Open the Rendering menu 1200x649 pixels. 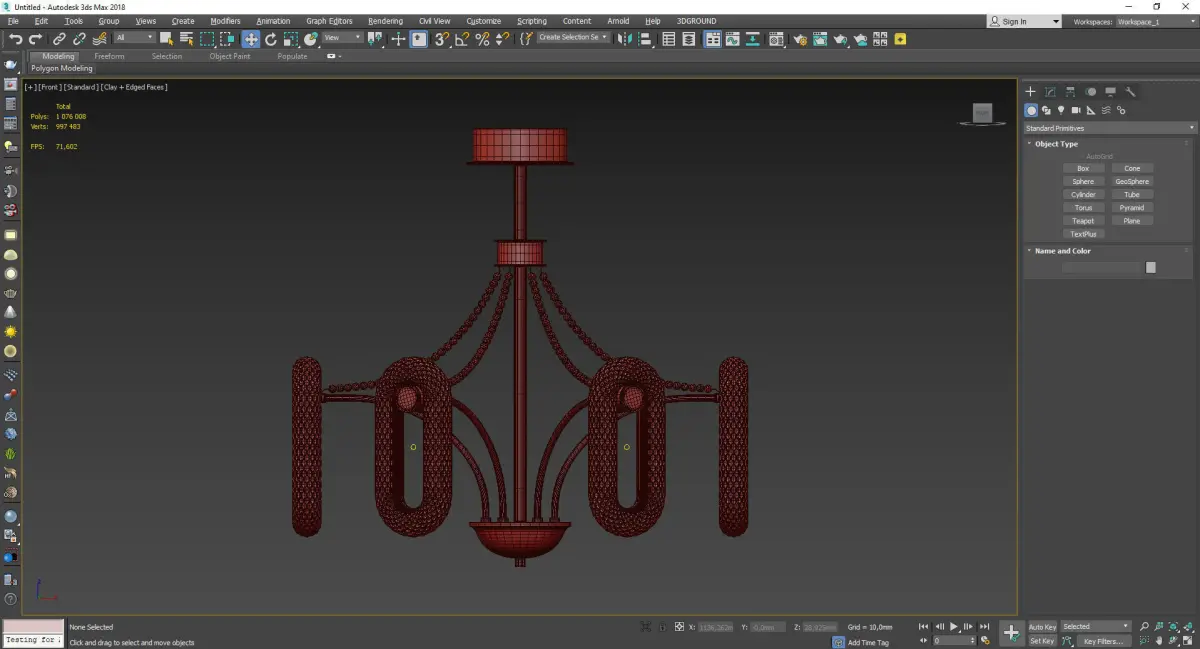[x=385, y=21]
